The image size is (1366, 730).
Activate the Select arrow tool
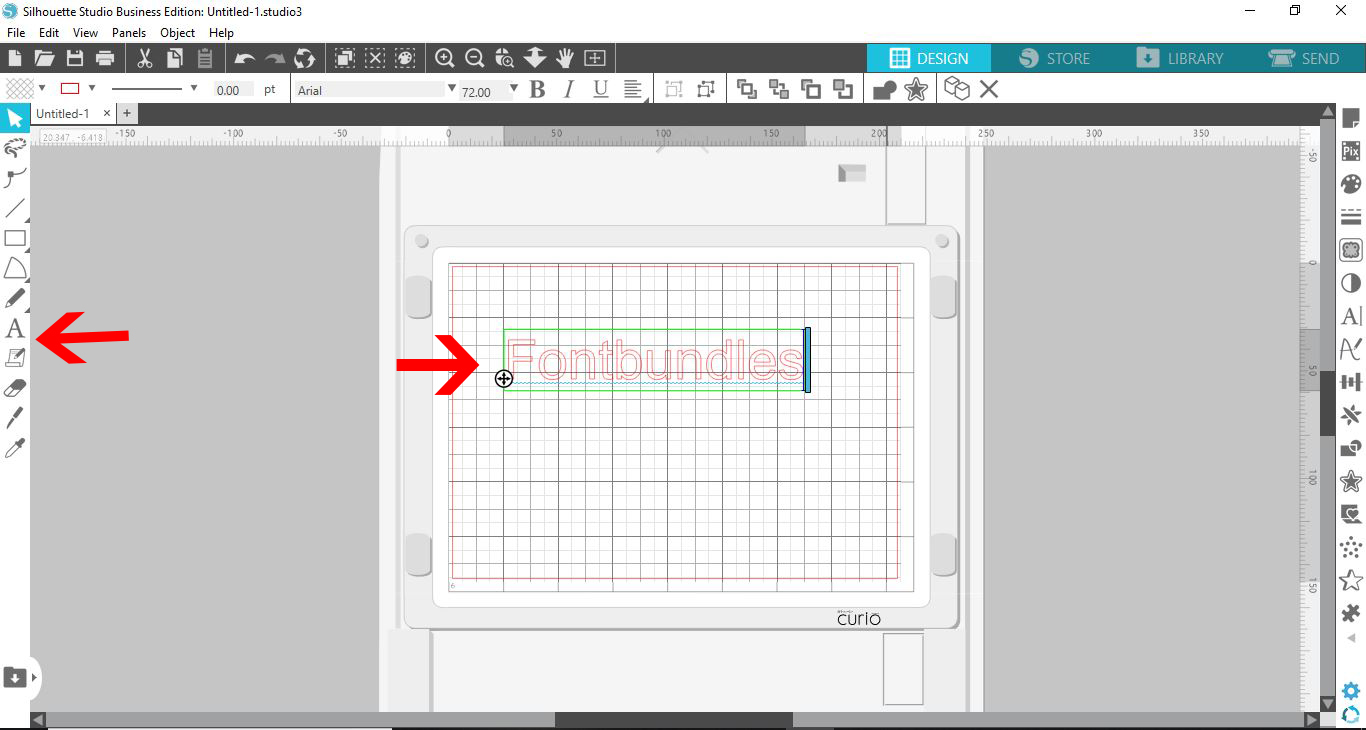click(15, 119)
